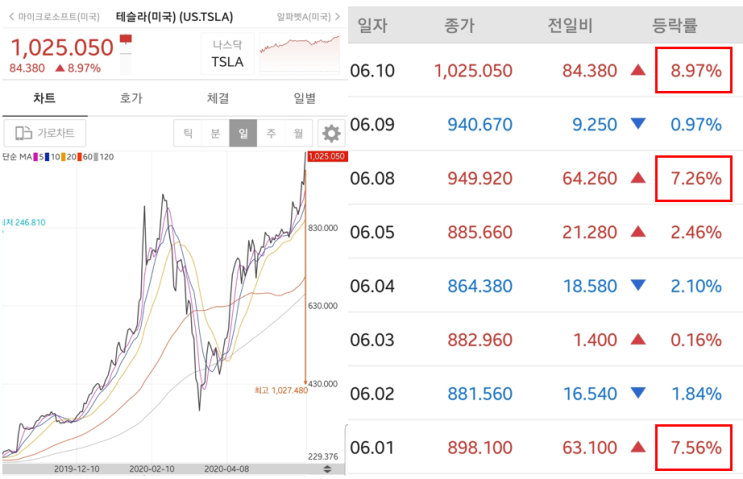Click closing price 949.920

(480, 179)
